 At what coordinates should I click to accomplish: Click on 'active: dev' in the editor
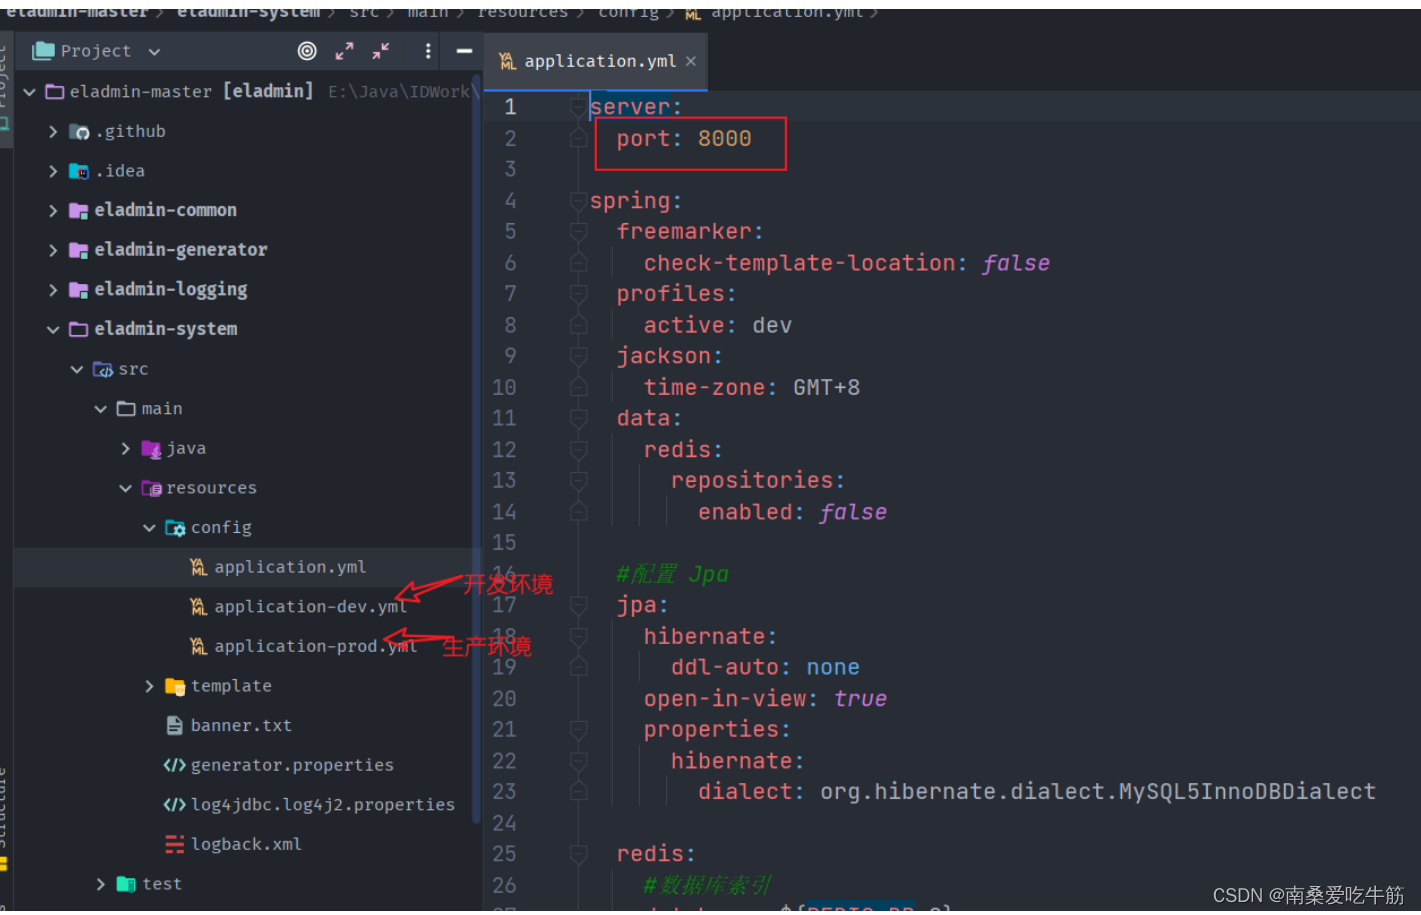coord(717,326)
